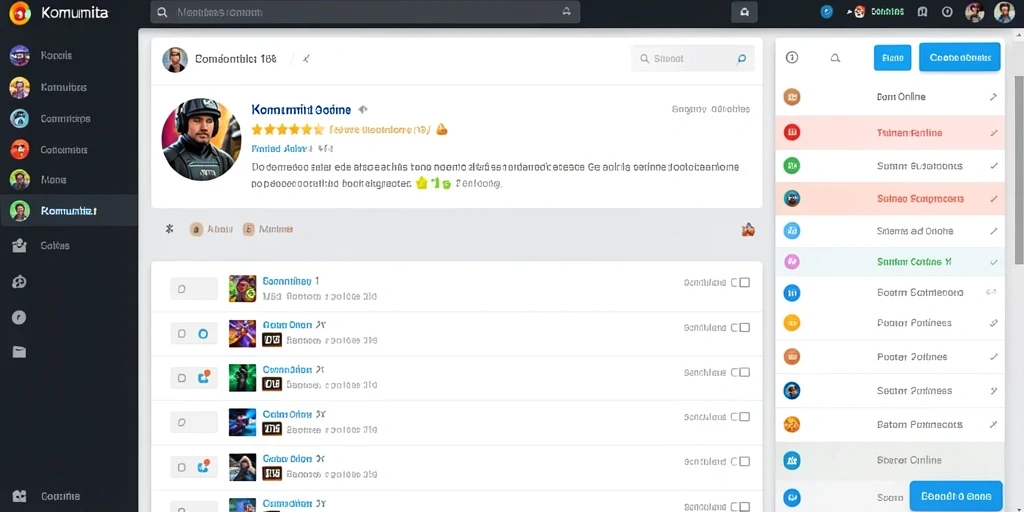Click the orange rating text beside the stars

[x=379, y=129]
